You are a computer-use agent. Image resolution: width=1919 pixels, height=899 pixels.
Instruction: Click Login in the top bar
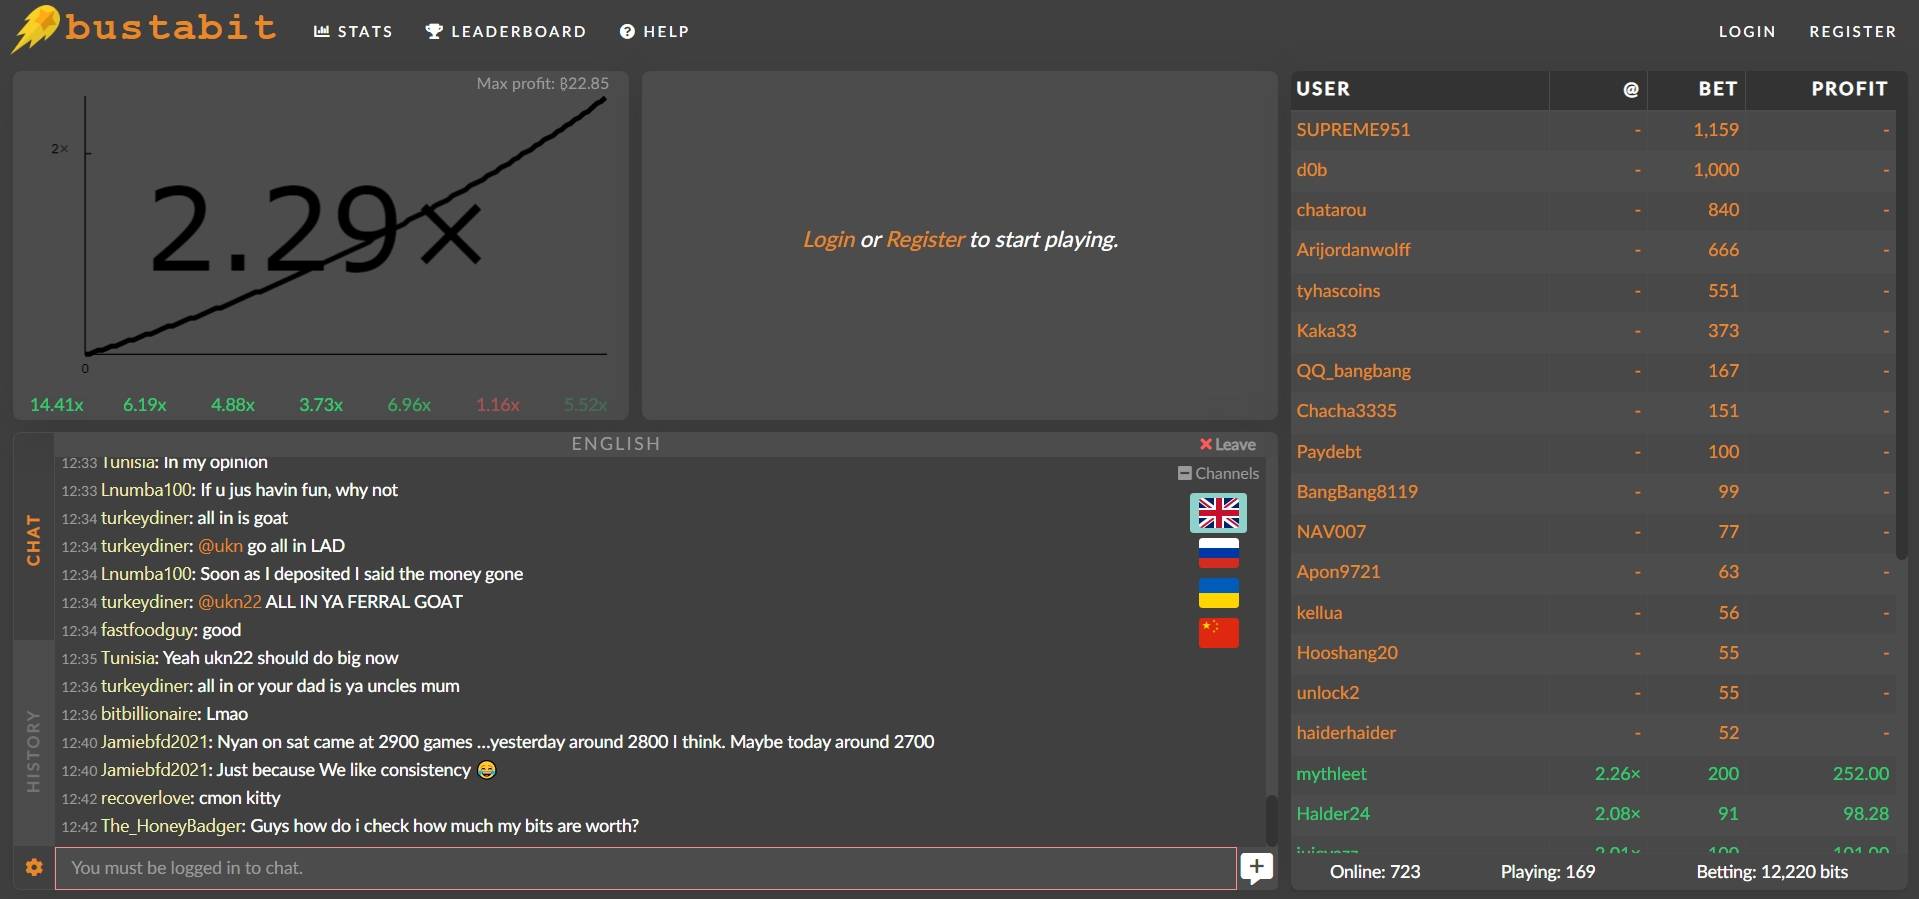coord(1747,32)
